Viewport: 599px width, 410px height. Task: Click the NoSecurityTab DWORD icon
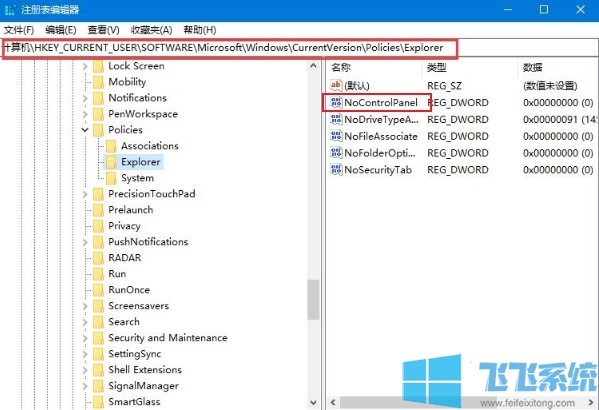click(336, 170)
